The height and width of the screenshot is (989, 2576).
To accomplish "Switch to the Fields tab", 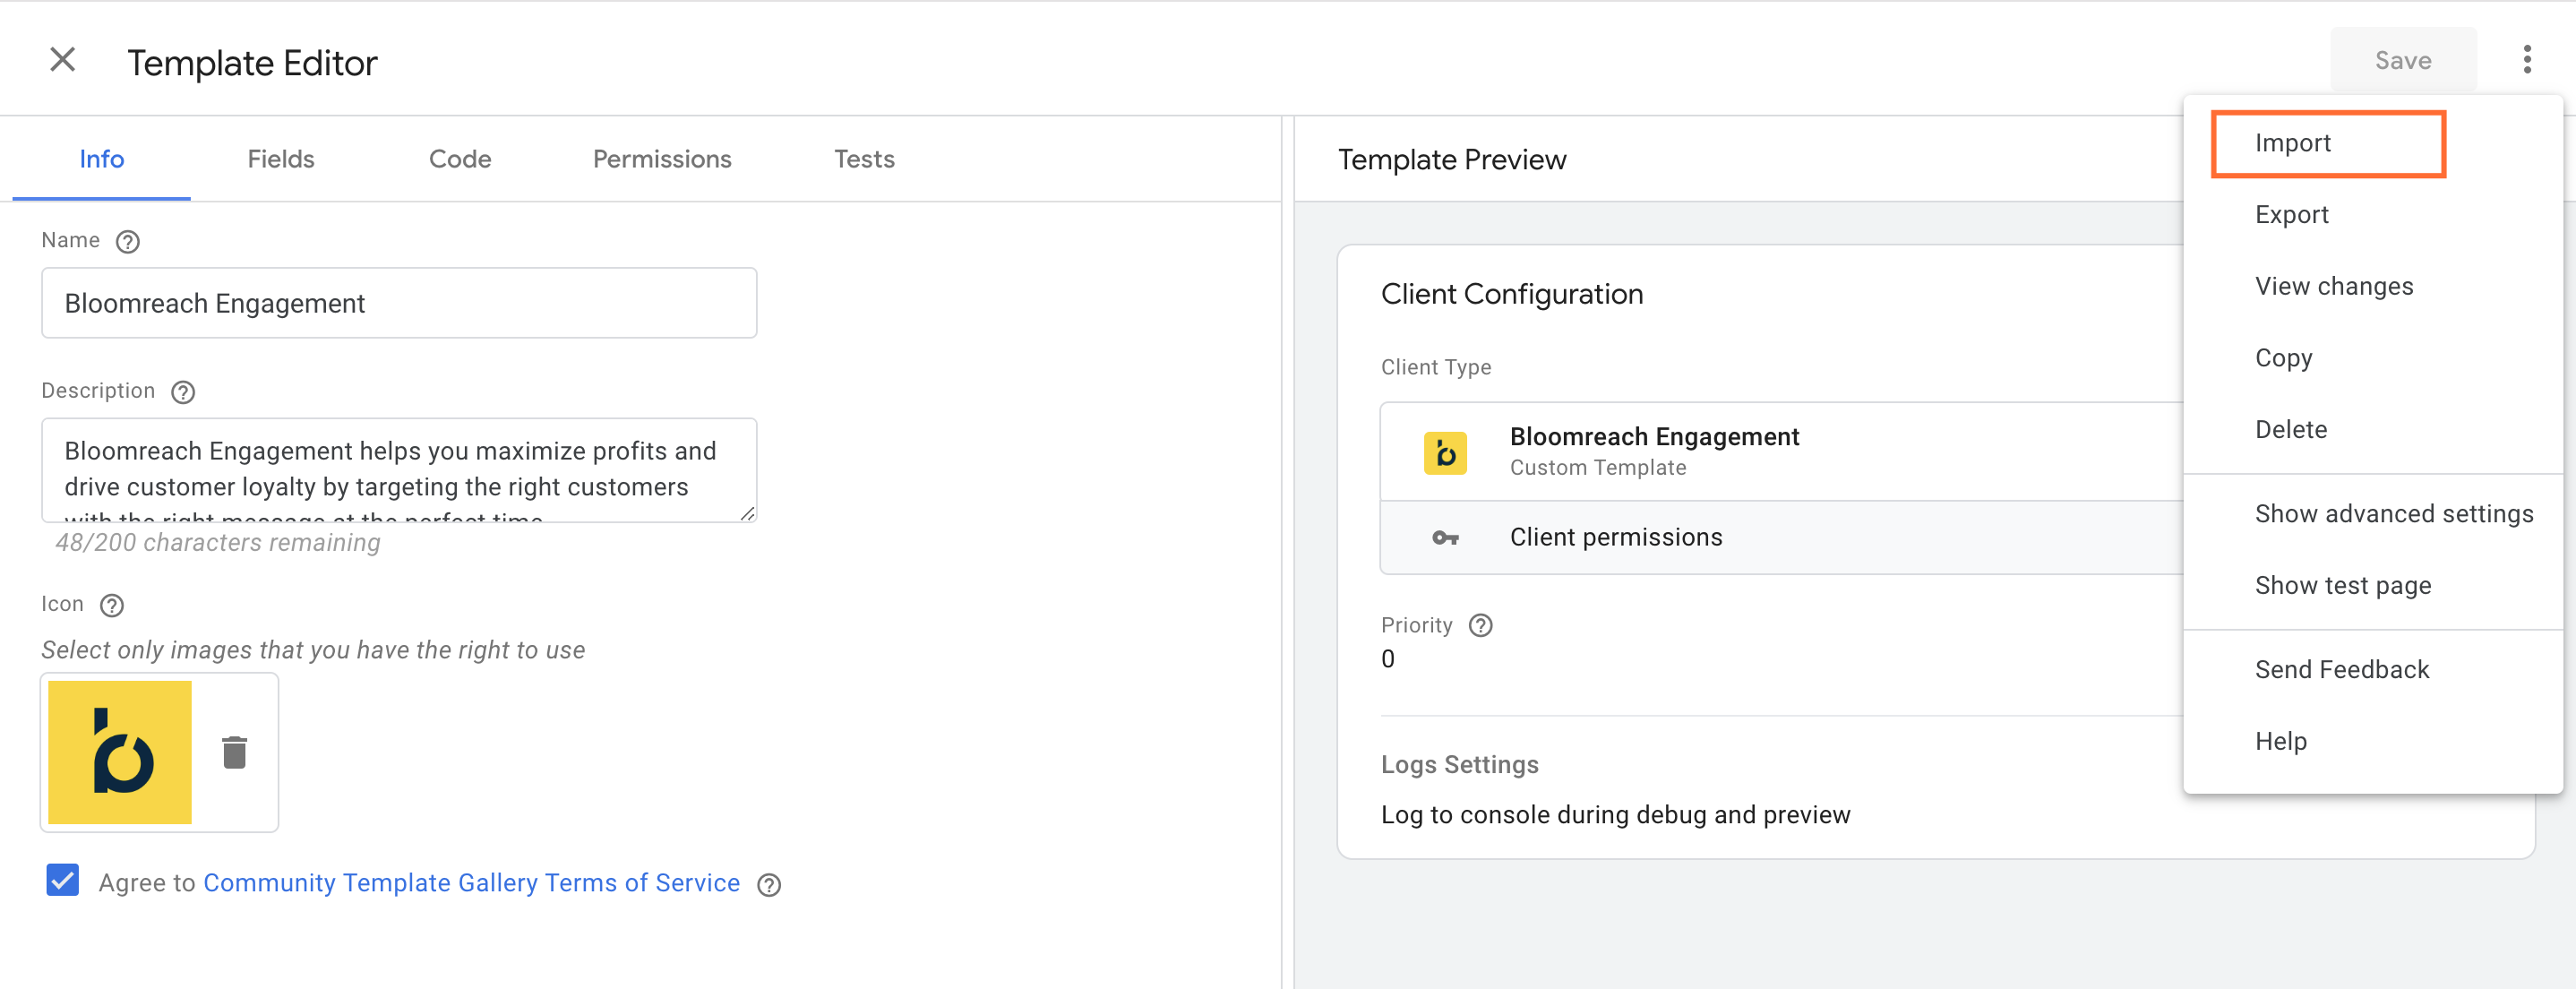I will click(x=281, y=159).
